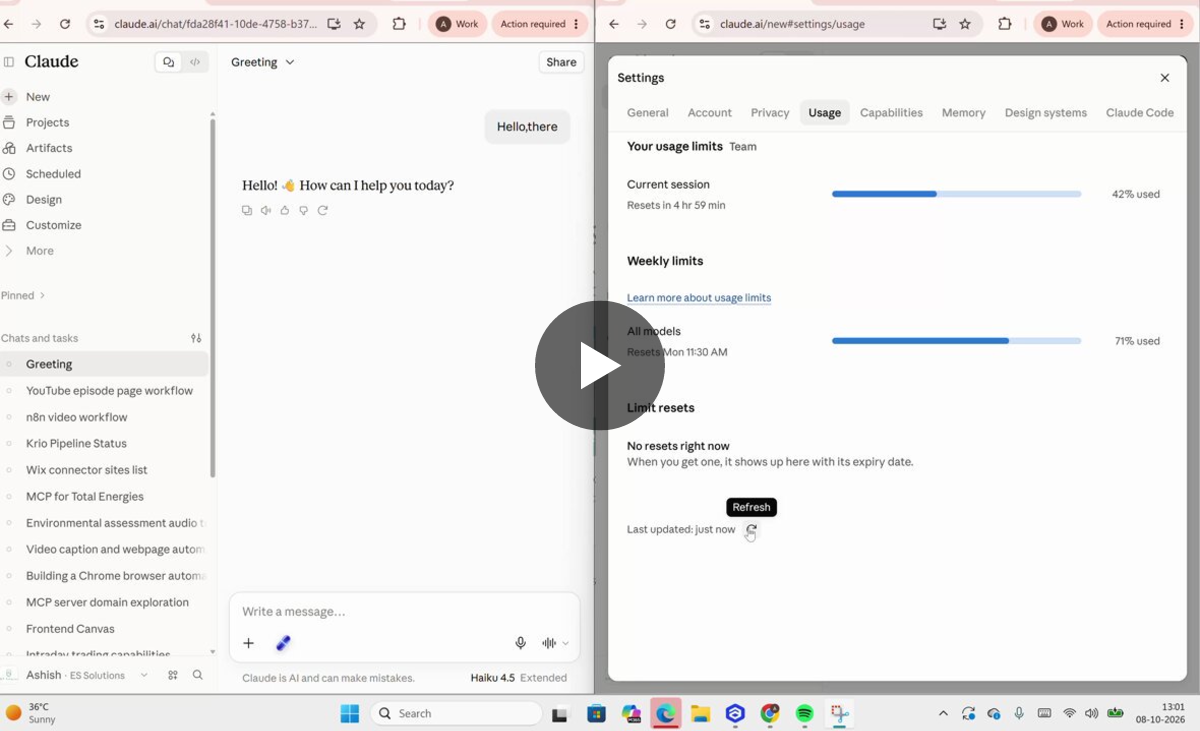
Task: Open search using the magnifier beside Ashish
Action: pyautogui.click(x=198, y=675)
